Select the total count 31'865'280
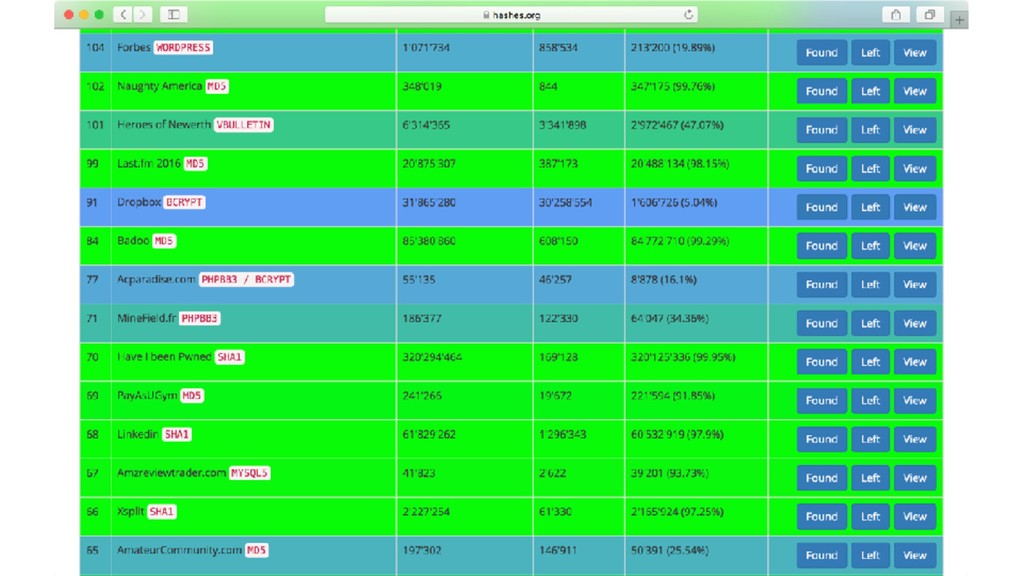Viewport: 1024px width, 576px height. click(429, 202)
